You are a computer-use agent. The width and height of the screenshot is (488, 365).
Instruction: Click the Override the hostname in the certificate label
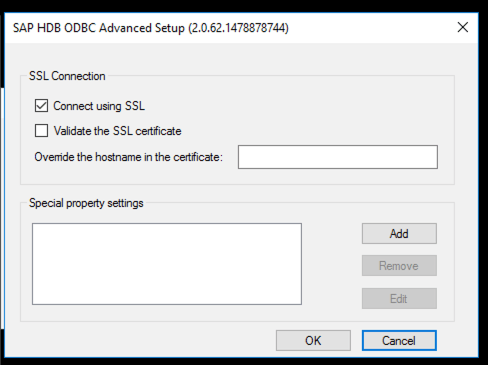128,157
